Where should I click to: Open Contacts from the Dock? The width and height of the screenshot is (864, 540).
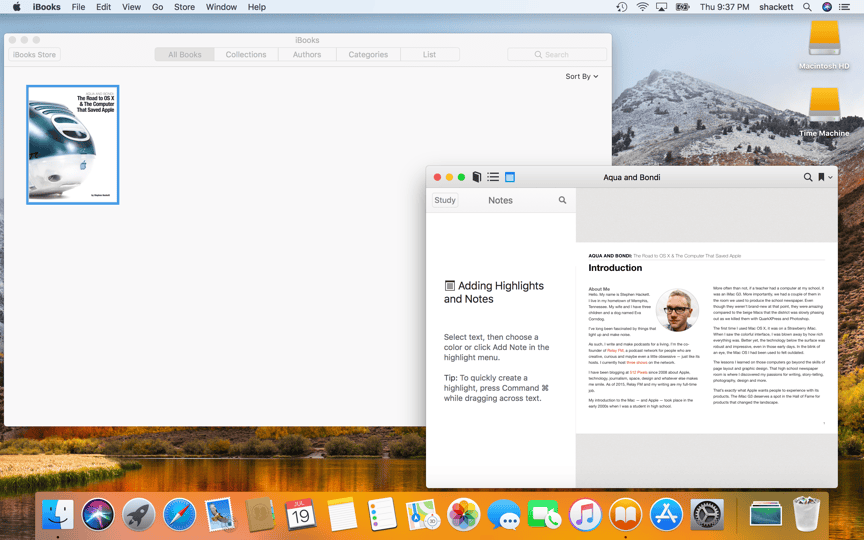pyautogui.click(x=260, y=515)
